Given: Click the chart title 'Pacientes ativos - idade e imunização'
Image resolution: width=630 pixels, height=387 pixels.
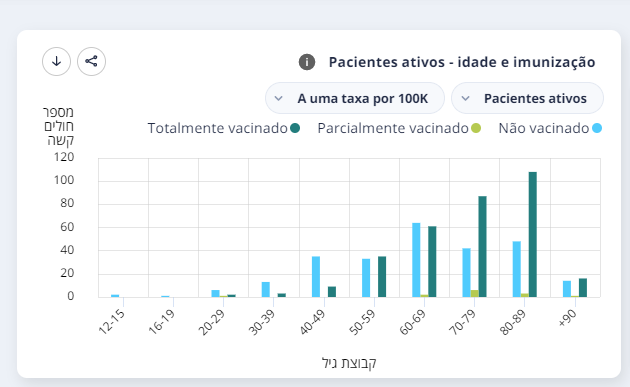Looking at the screenshot, I should 462,62.
